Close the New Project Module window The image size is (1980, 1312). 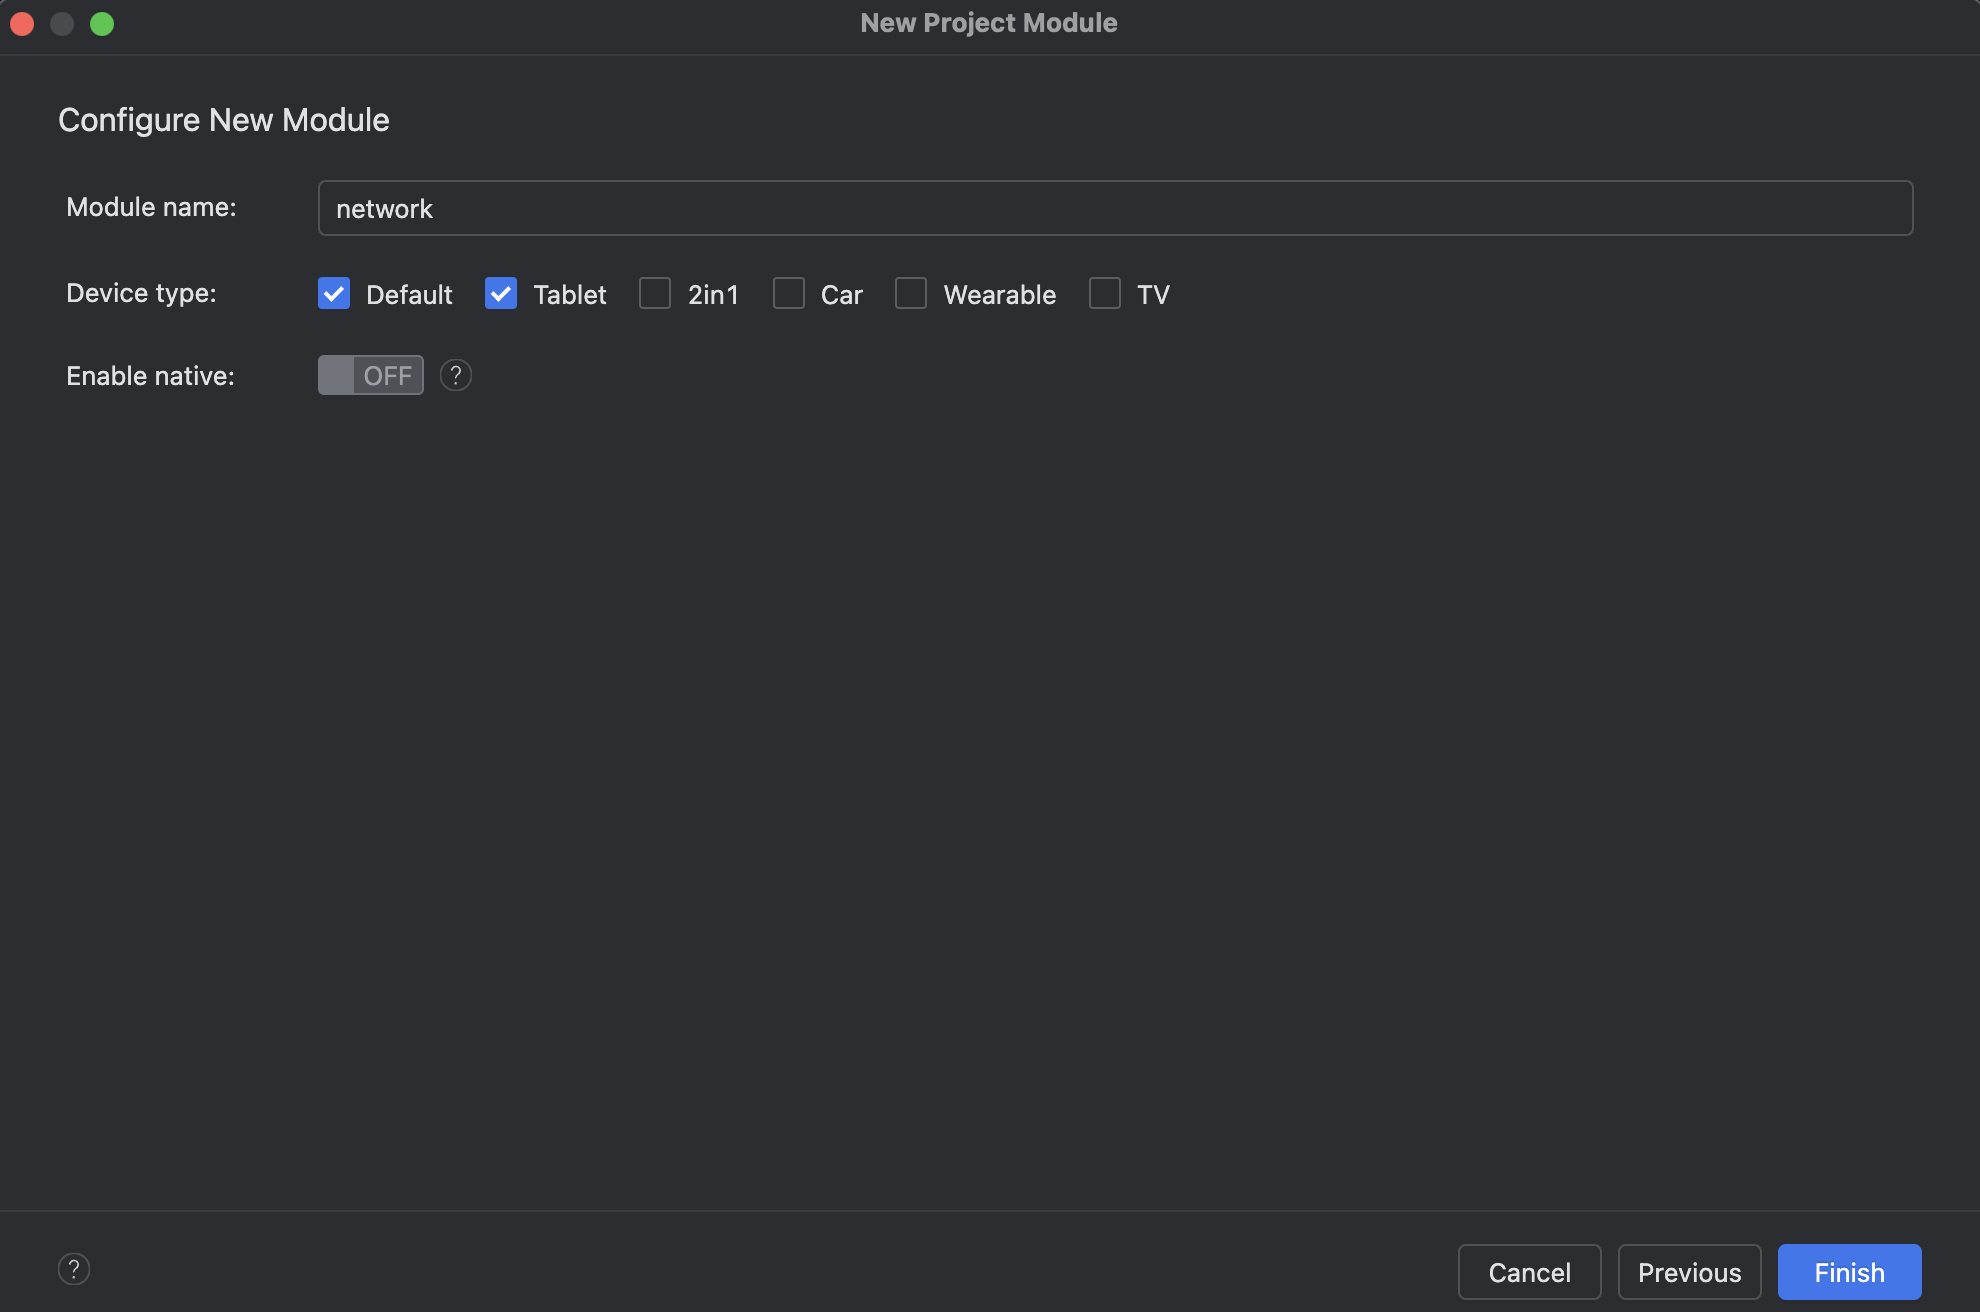pos(22,24)
